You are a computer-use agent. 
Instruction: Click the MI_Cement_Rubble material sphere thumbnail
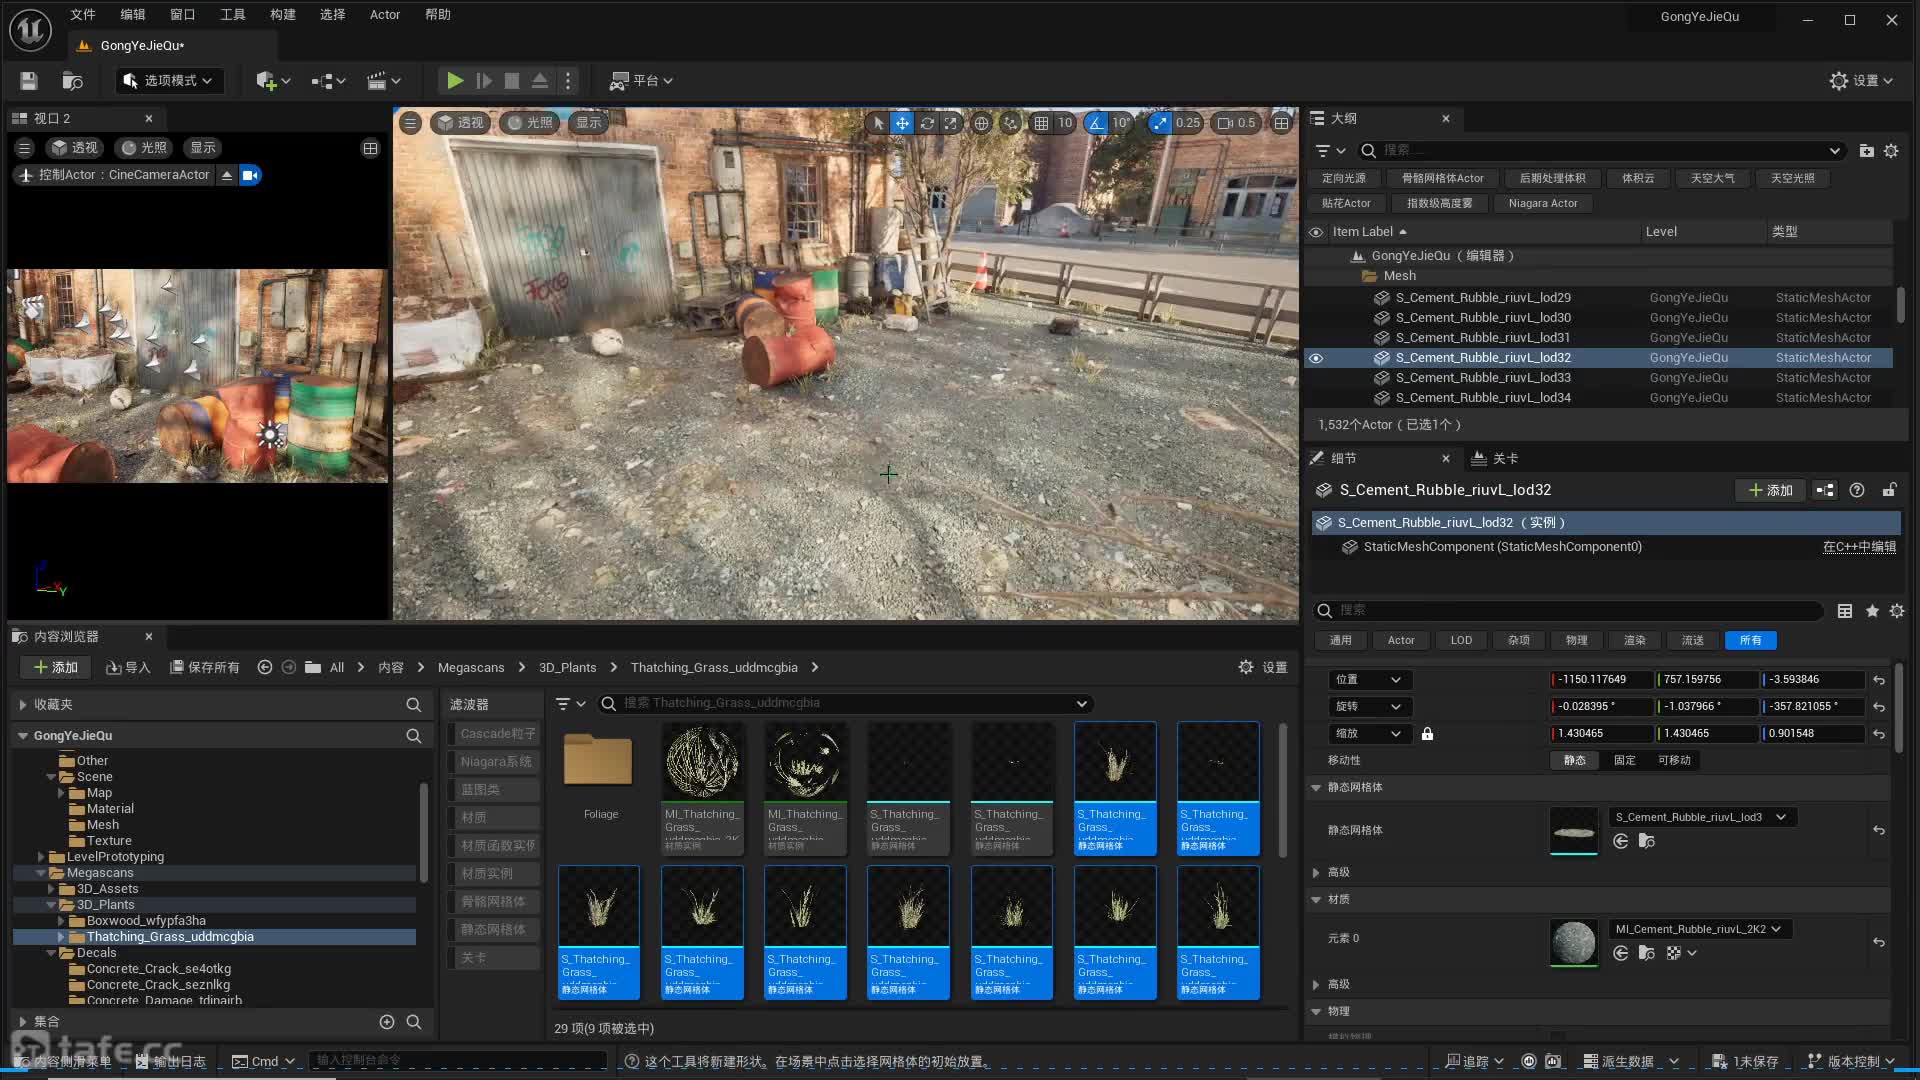click(1573, 942)
